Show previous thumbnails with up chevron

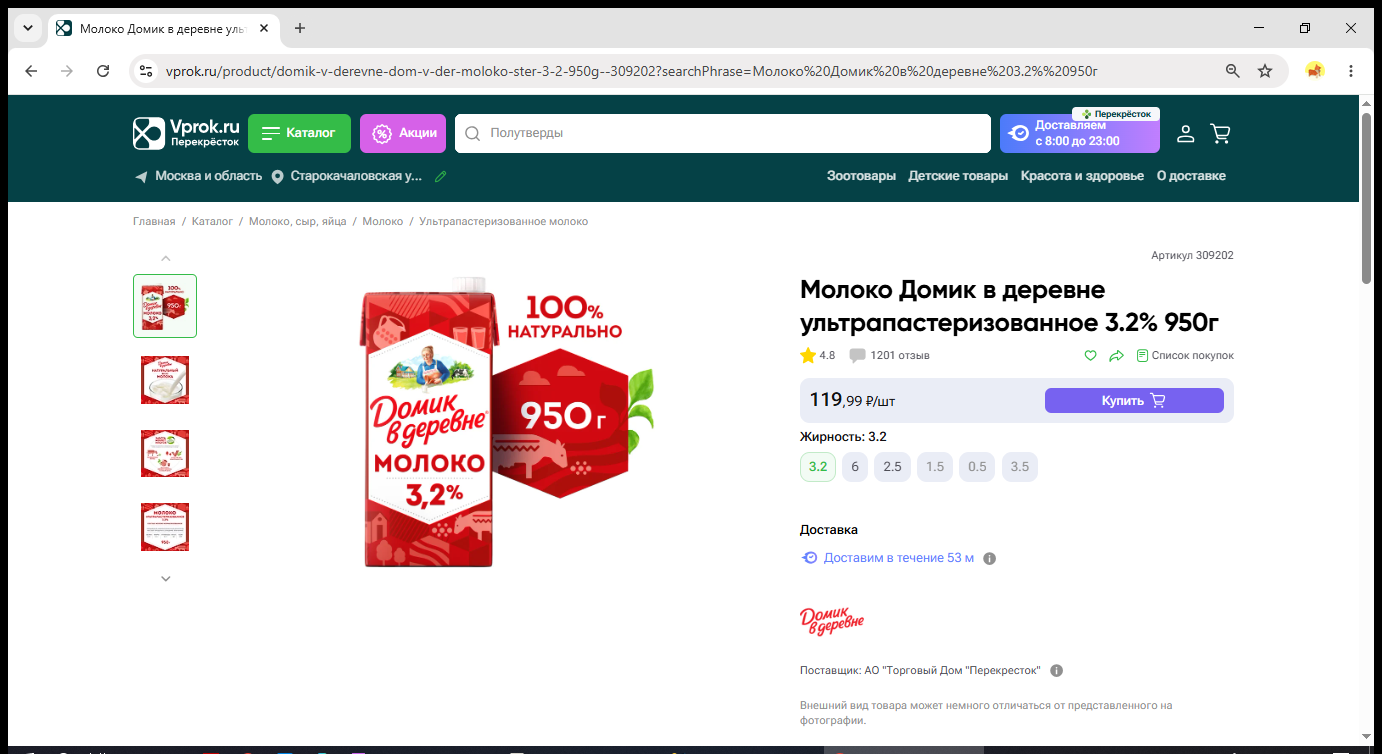[x=166, y=259]
